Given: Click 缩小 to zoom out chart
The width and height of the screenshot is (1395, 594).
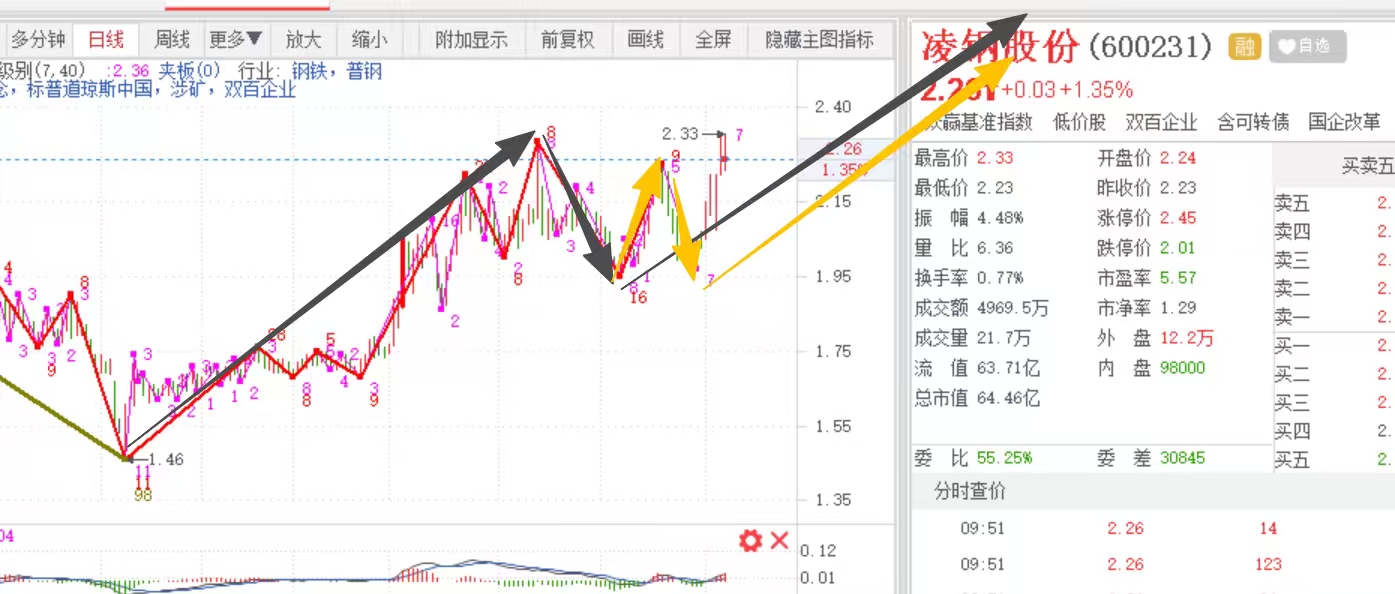Looking at the screenshot, I should tap(370, 40).
